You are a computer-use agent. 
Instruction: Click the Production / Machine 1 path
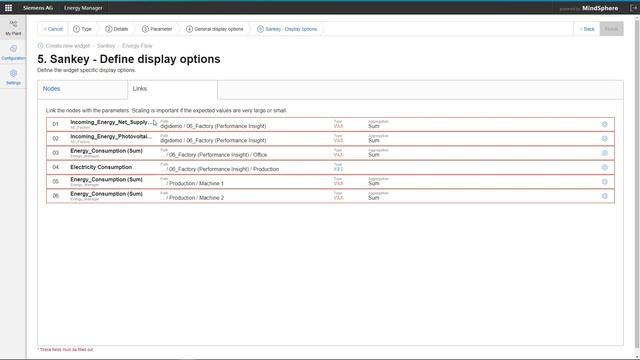(x=192, y=183)
